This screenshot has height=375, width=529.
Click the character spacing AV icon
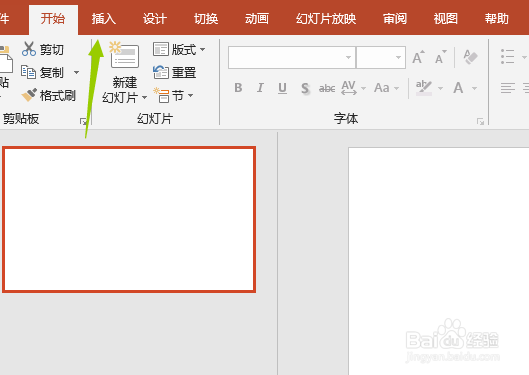point(349,88)
